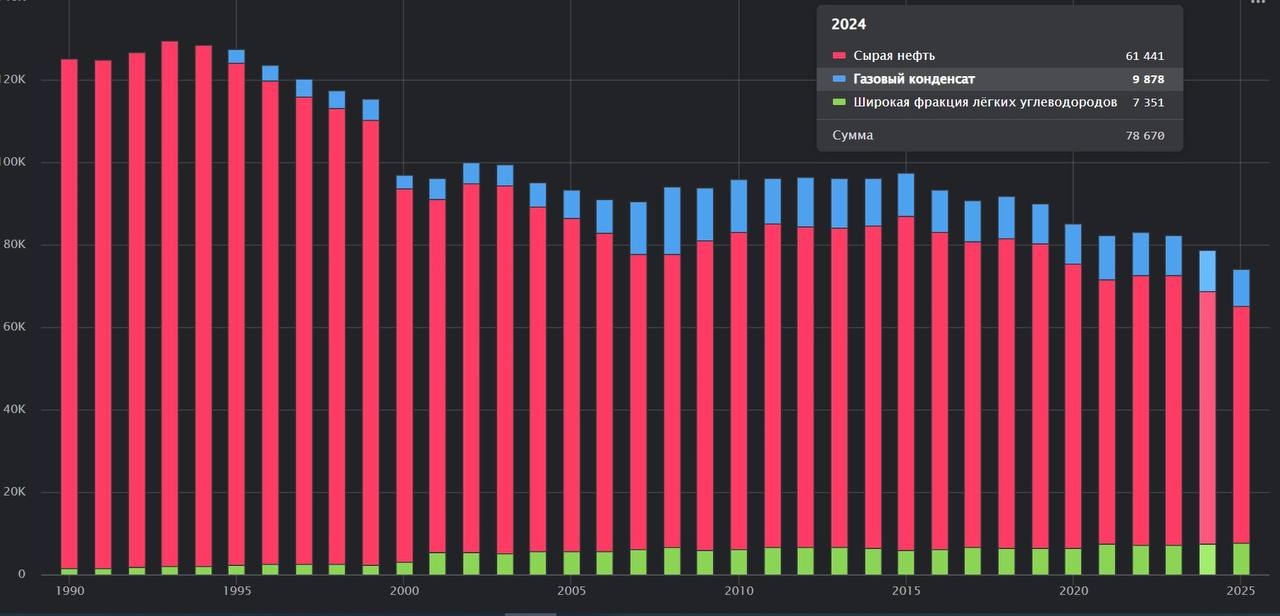Click the highlighted blue segment of 2024 bar
The height and width of the screenshot is (616, 1280).
1208,271
